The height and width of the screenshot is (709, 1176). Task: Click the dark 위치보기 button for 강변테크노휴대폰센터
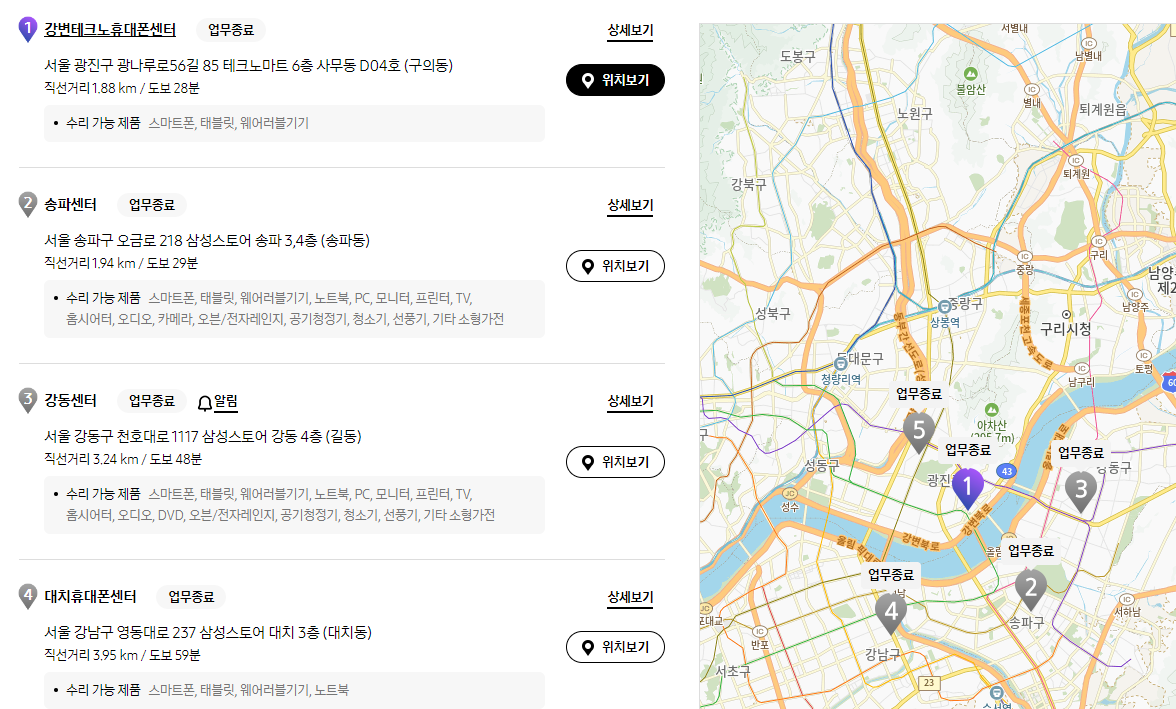(x=614, y=80)
